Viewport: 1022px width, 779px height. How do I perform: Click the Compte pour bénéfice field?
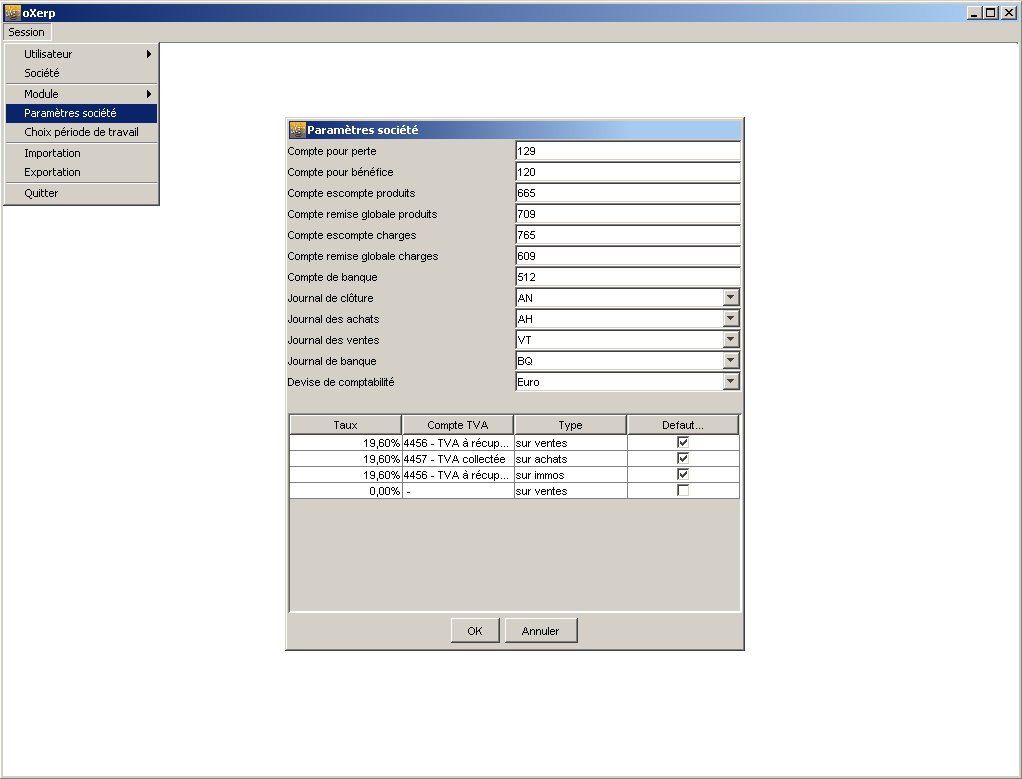click(628, 172)
